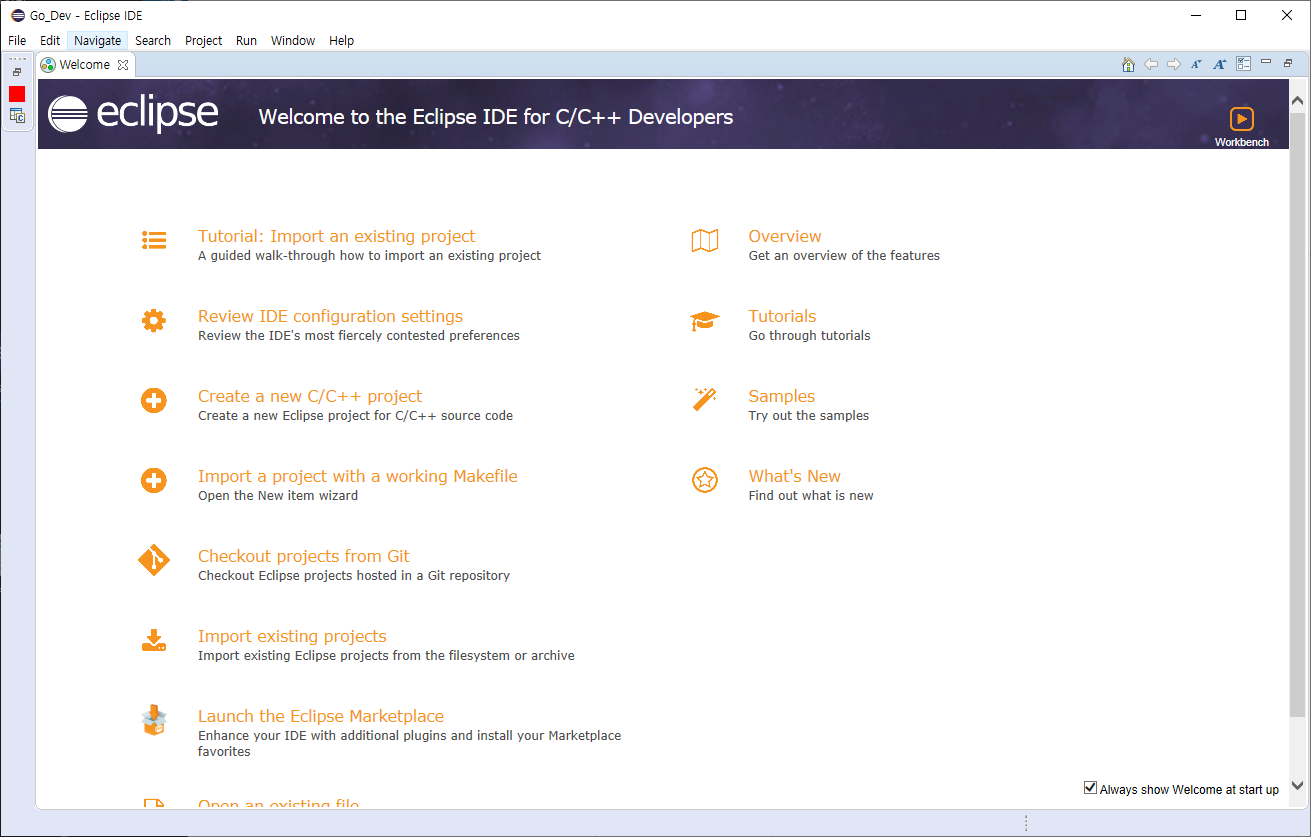The image size is (1311, 837).
Task: Minimize the Welcome view panel
Action: tap(1266, 62)
